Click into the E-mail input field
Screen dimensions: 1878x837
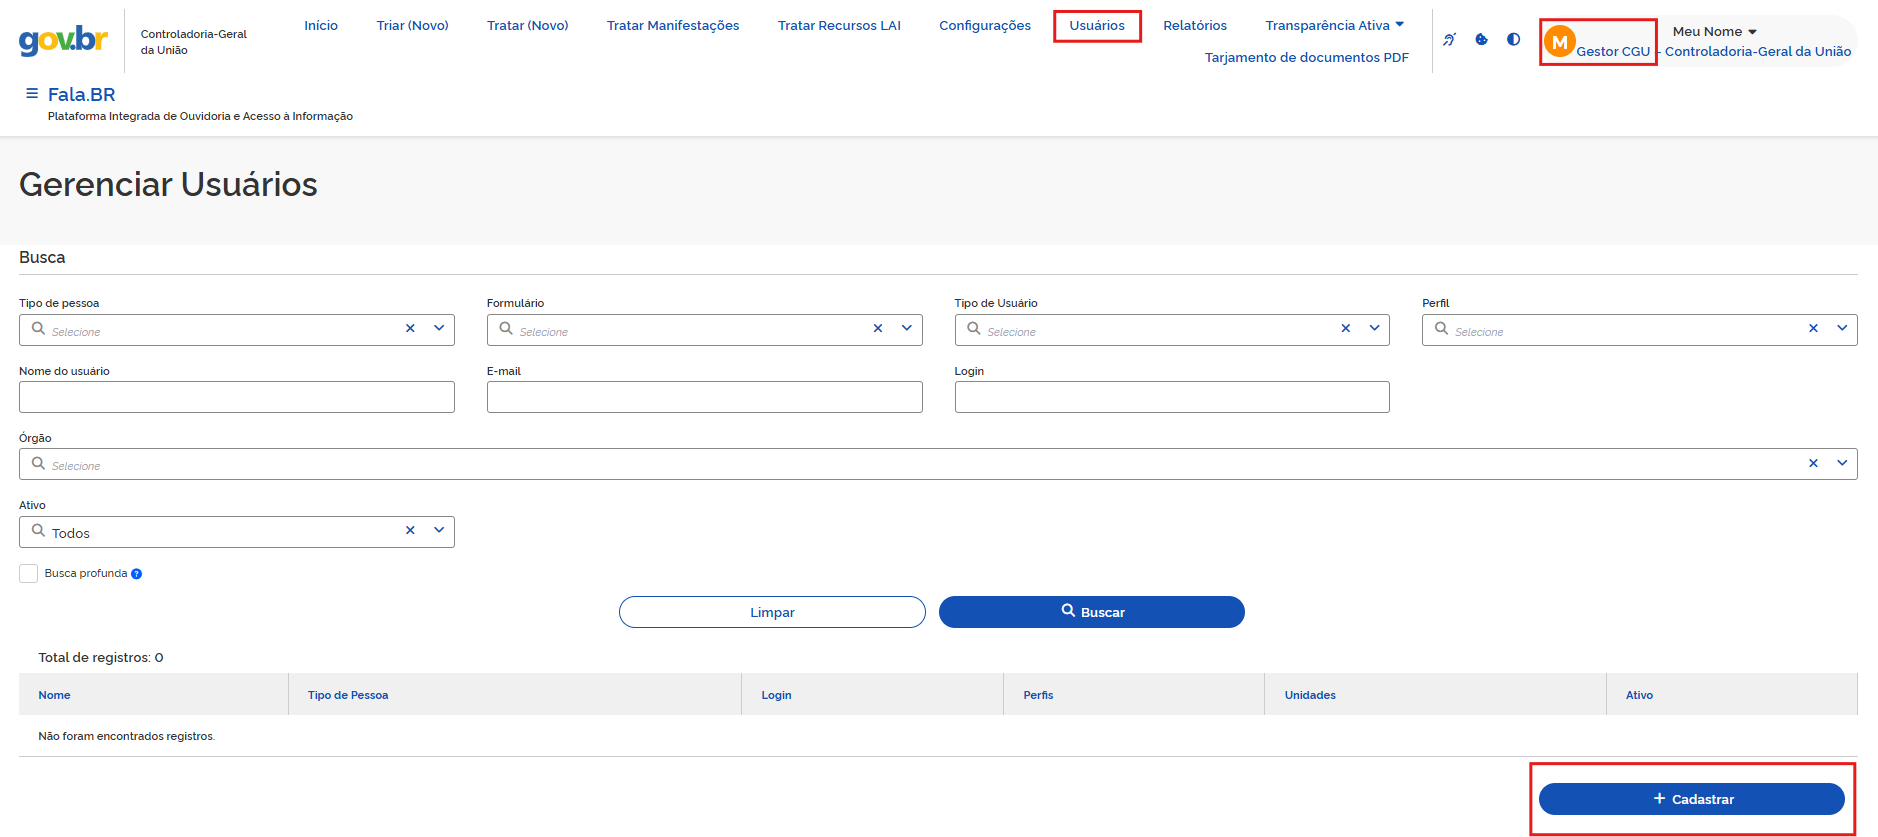pyautogui.click(x=704, y=397)
